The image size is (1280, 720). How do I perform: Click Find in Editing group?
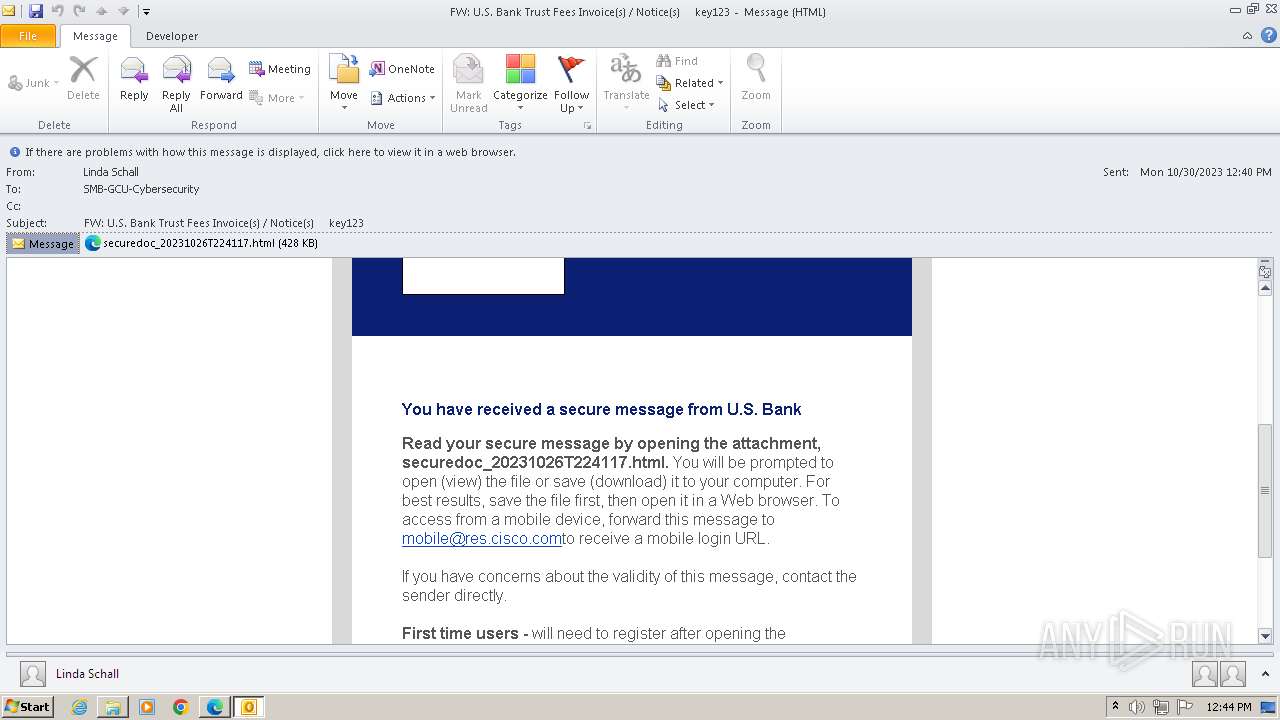tap(677, 61)
